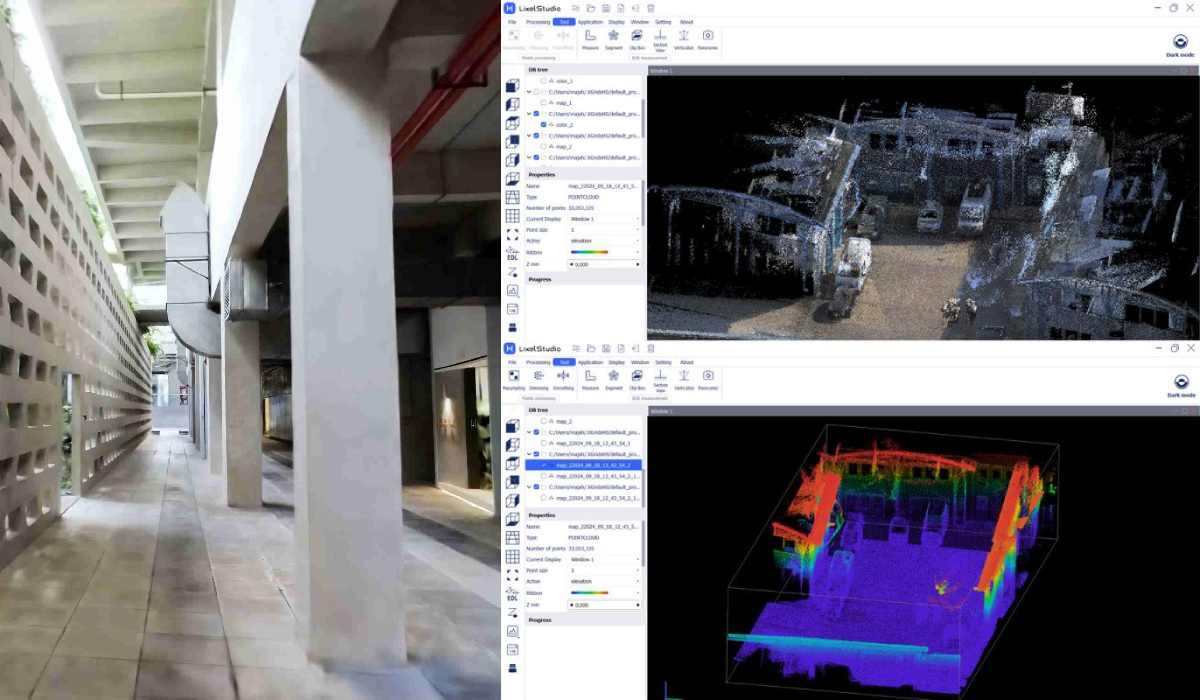Open the Setting menu
The width and height of the screenshot is (1200, 700).
pos(664,21)
